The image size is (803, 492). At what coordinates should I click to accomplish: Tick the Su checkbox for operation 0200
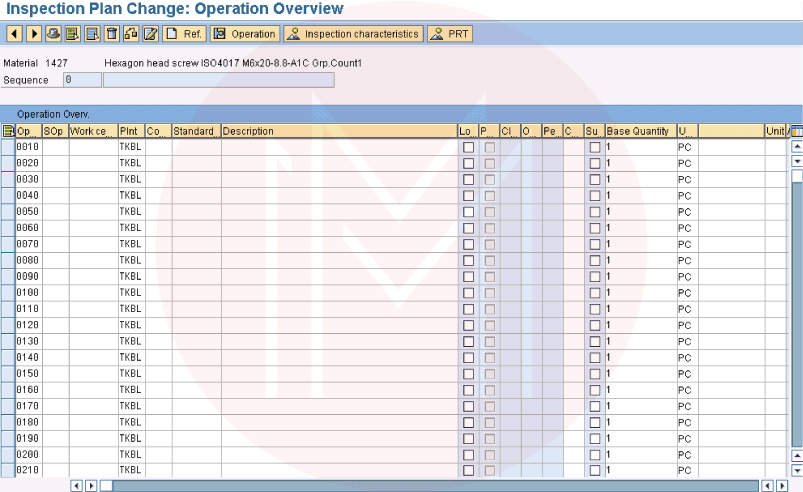click(x=595, y=455)
